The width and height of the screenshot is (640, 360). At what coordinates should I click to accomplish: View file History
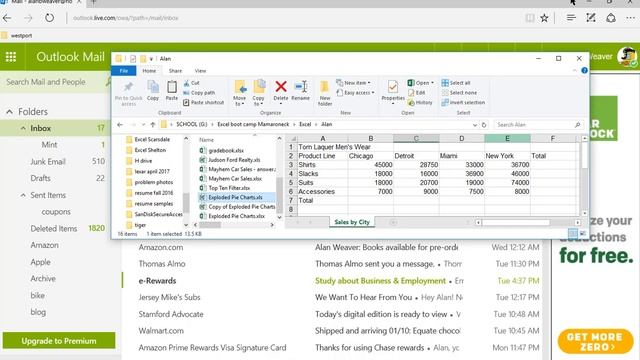point(420,102)
